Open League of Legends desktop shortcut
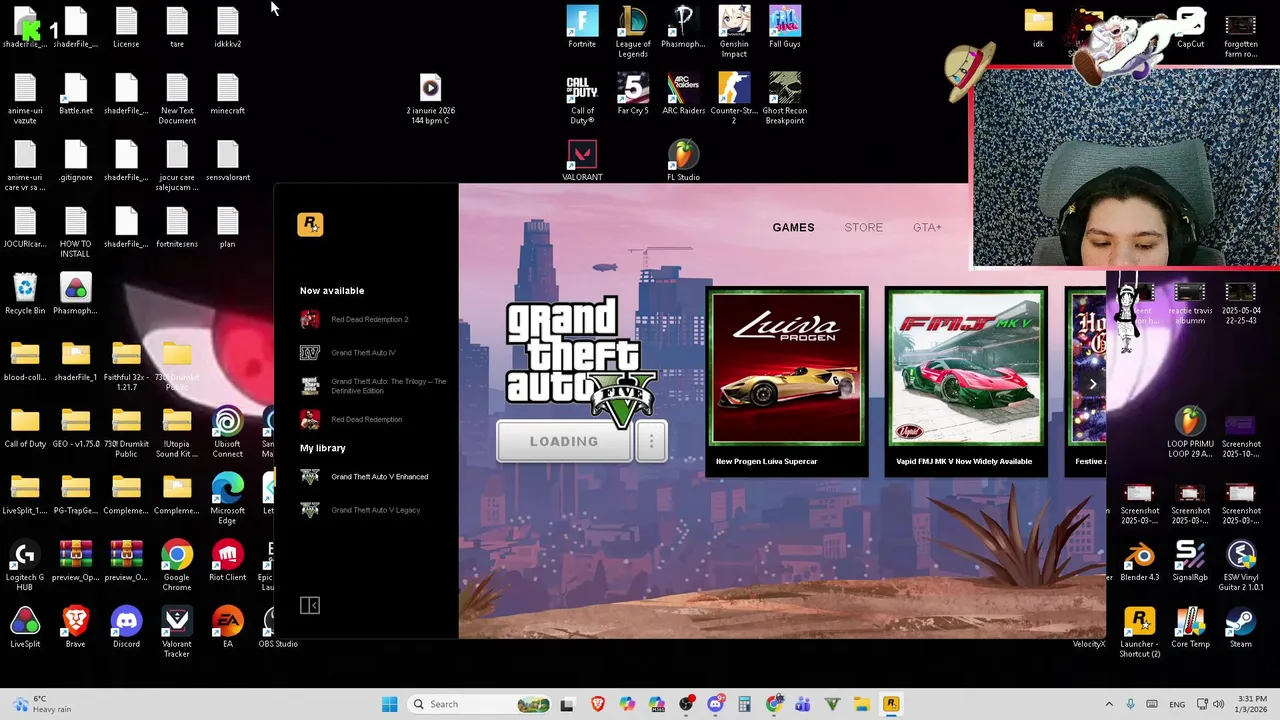This screenshot has width=1280, height=720. click(633, 31)
